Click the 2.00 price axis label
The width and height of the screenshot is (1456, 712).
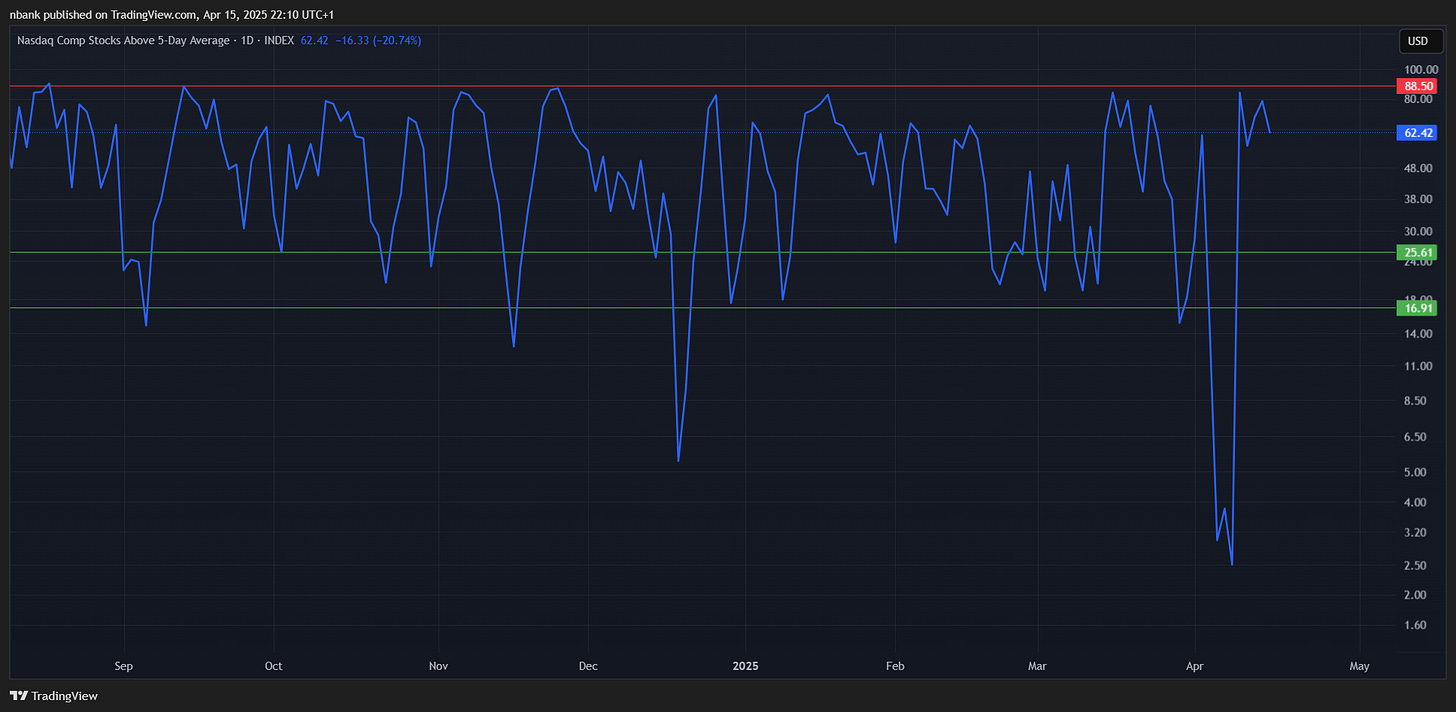(x=1417, y=595)
